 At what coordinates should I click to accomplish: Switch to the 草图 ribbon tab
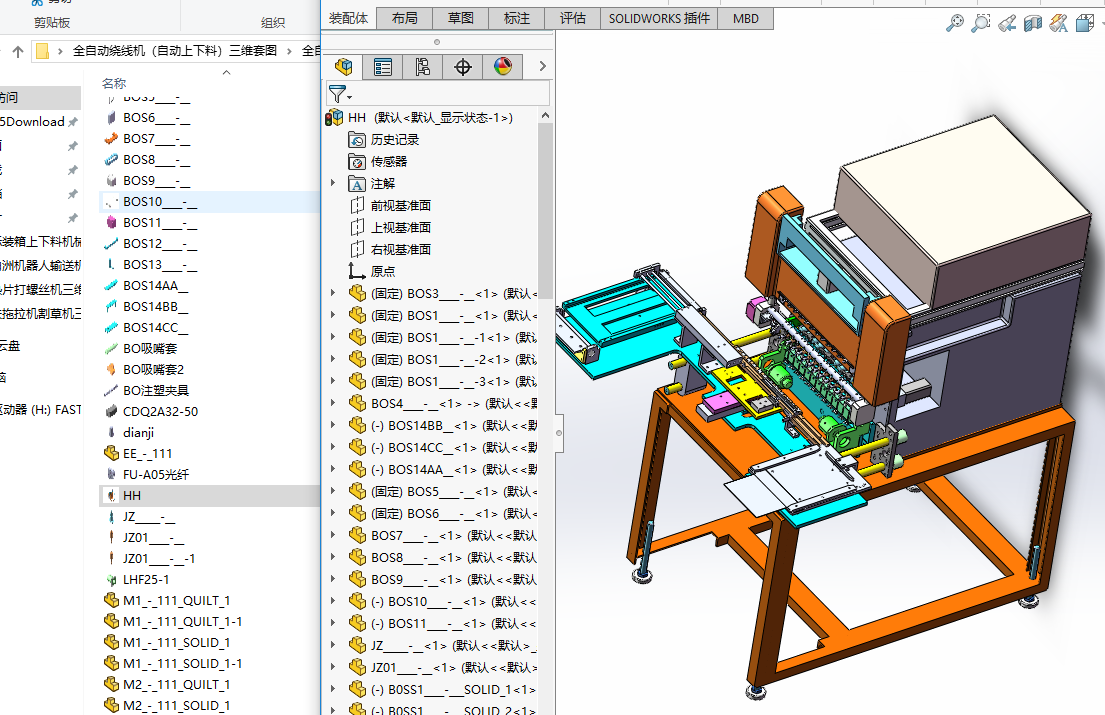(461, 18)
